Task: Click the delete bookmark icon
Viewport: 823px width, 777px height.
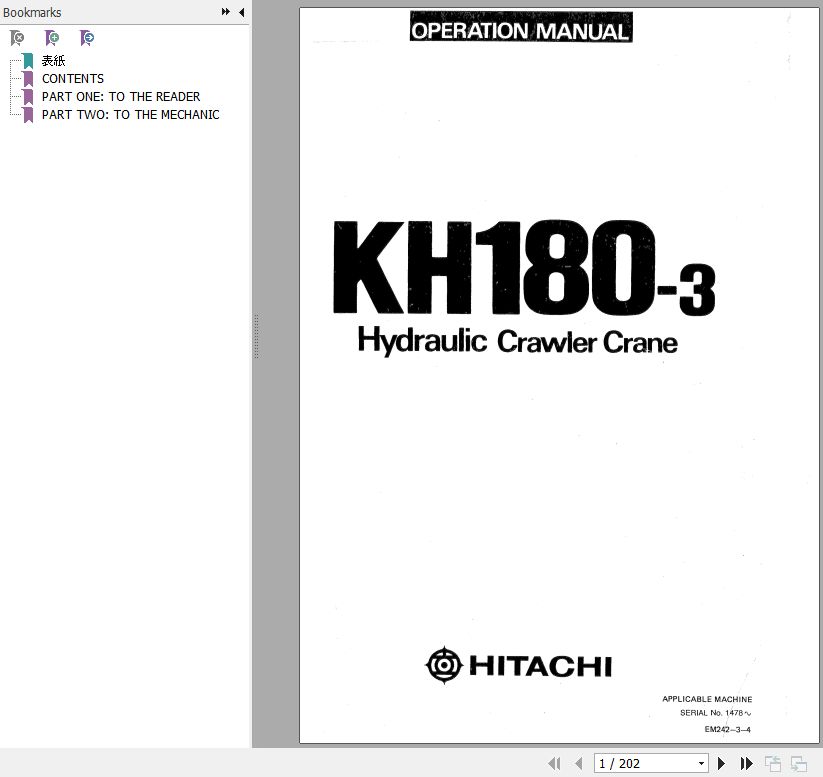Action: 17,38
